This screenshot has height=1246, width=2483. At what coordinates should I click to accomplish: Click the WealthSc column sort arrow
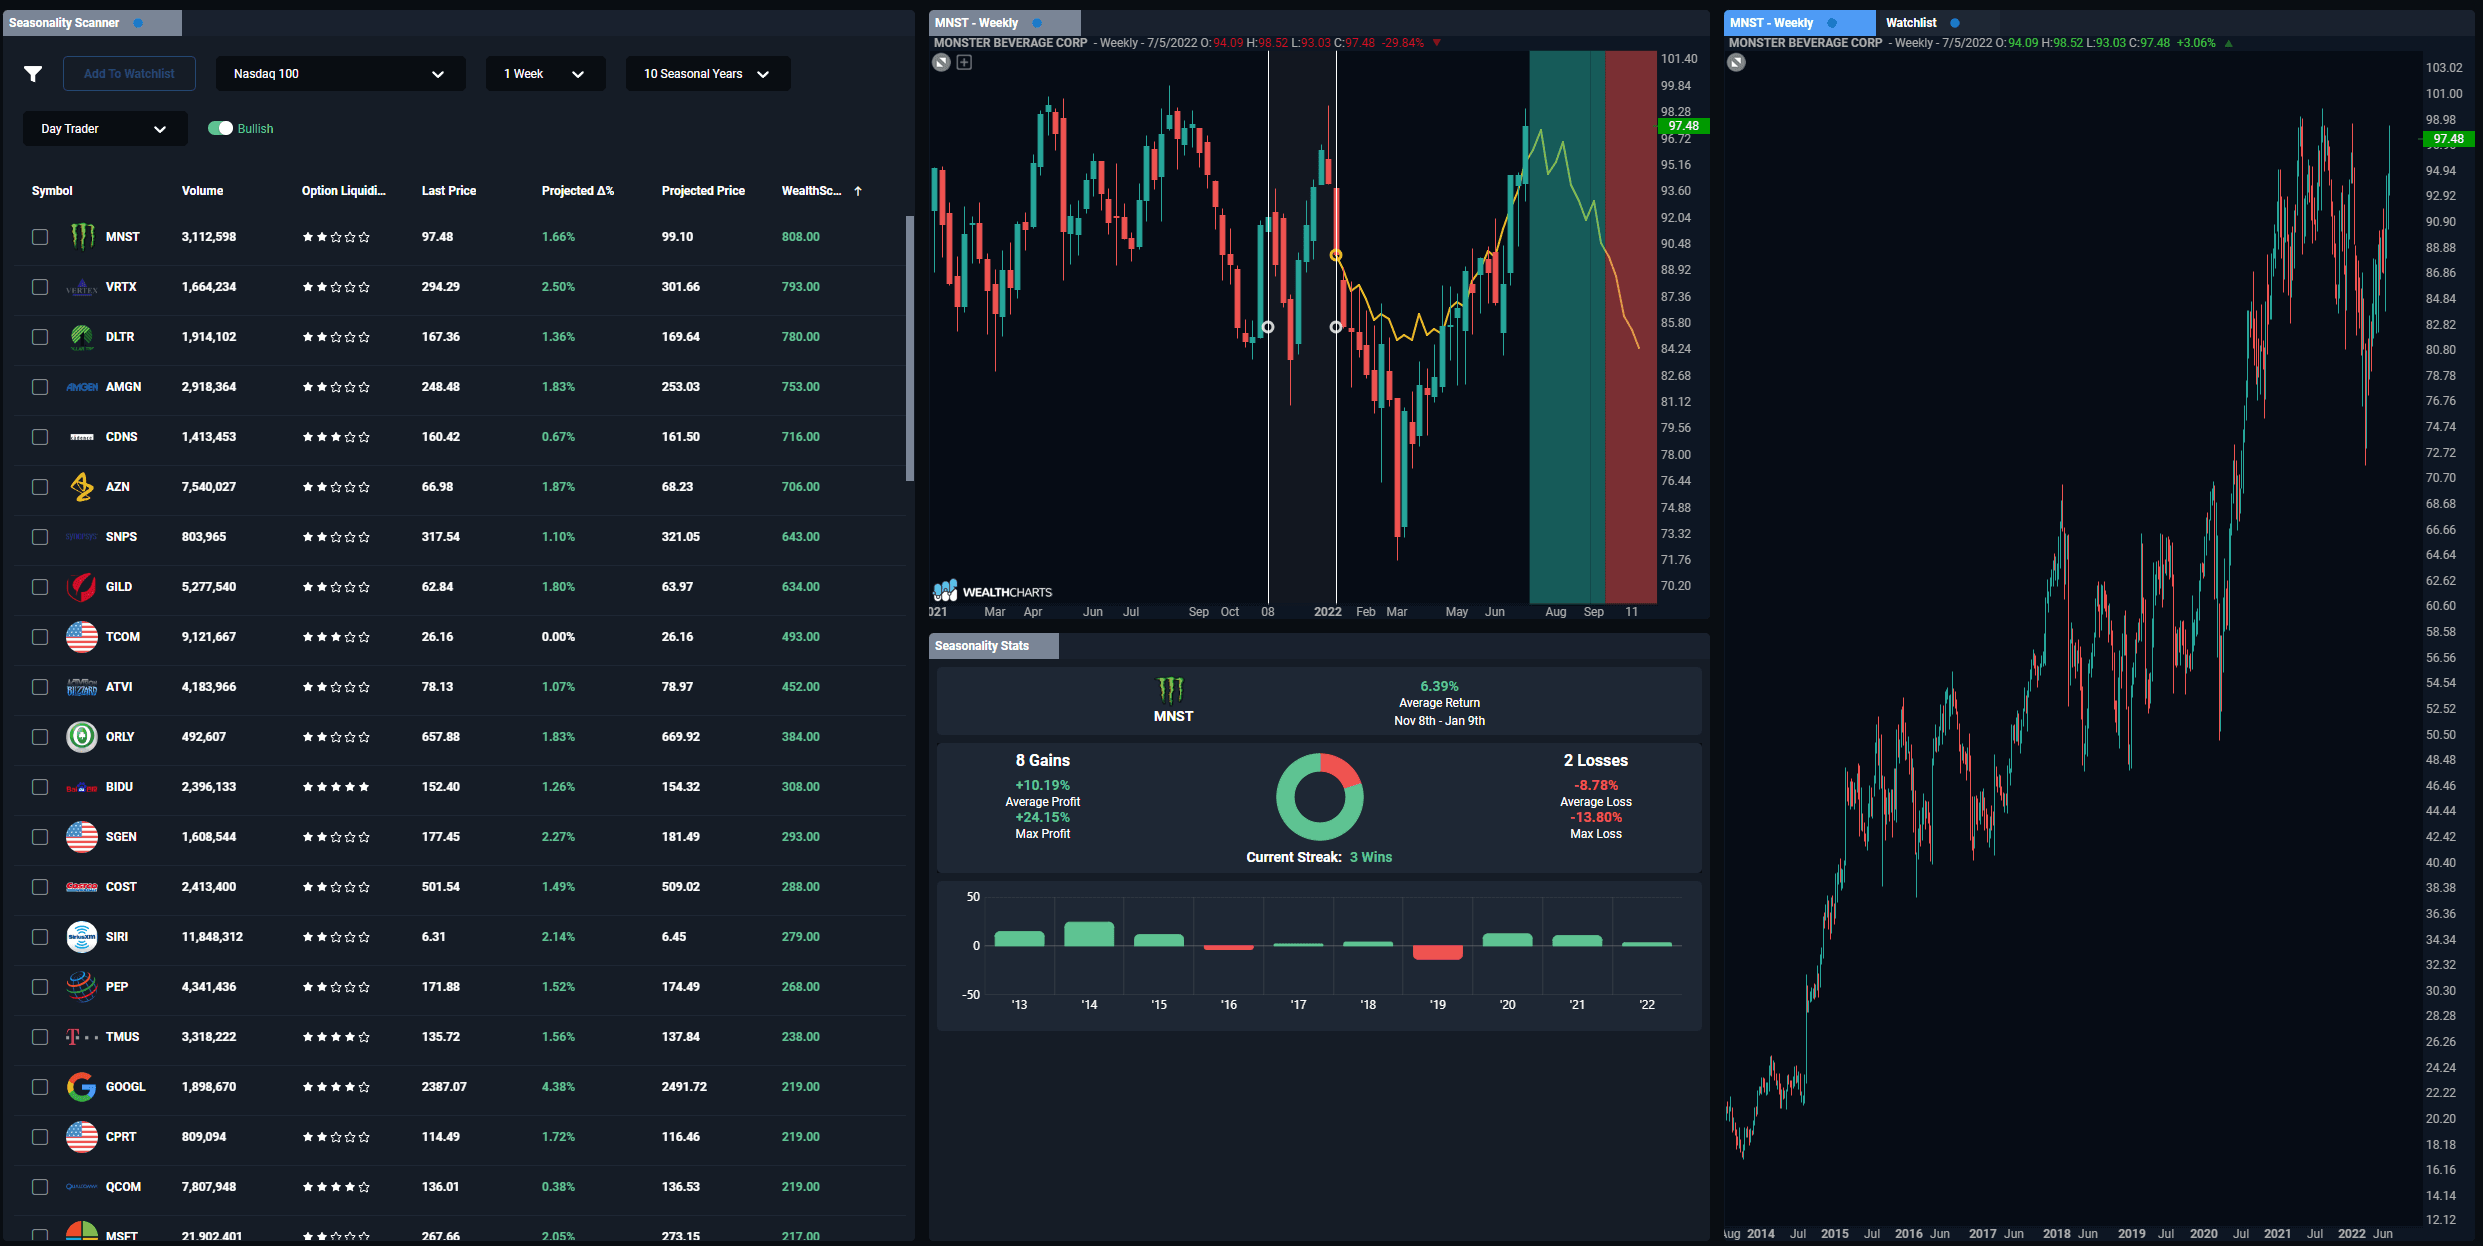tap(858, 191)
